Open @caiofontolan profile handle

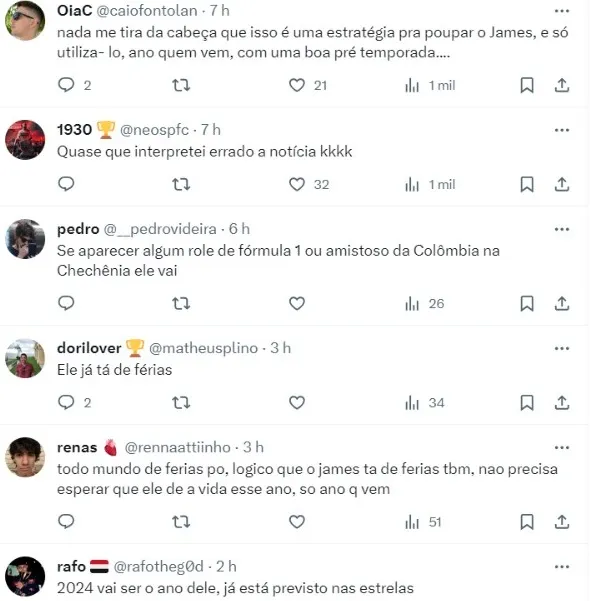[147, 11]
